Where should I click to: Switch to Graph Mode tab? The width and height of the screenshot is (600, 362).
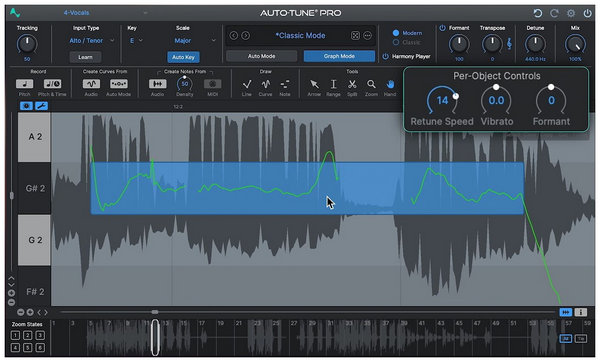pos(339,56)
